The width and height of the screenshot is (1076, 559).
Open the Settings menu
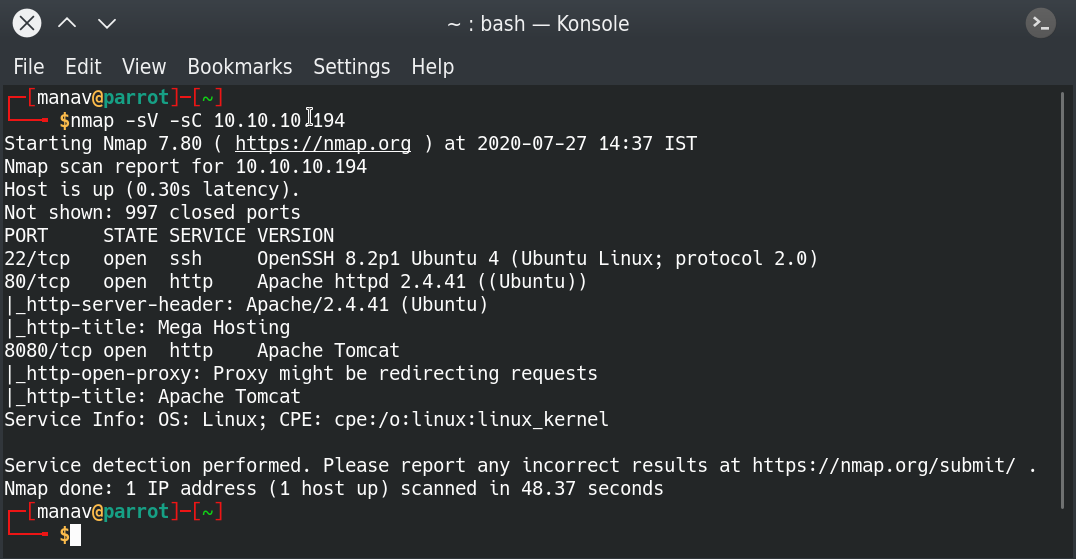[351, 67]
